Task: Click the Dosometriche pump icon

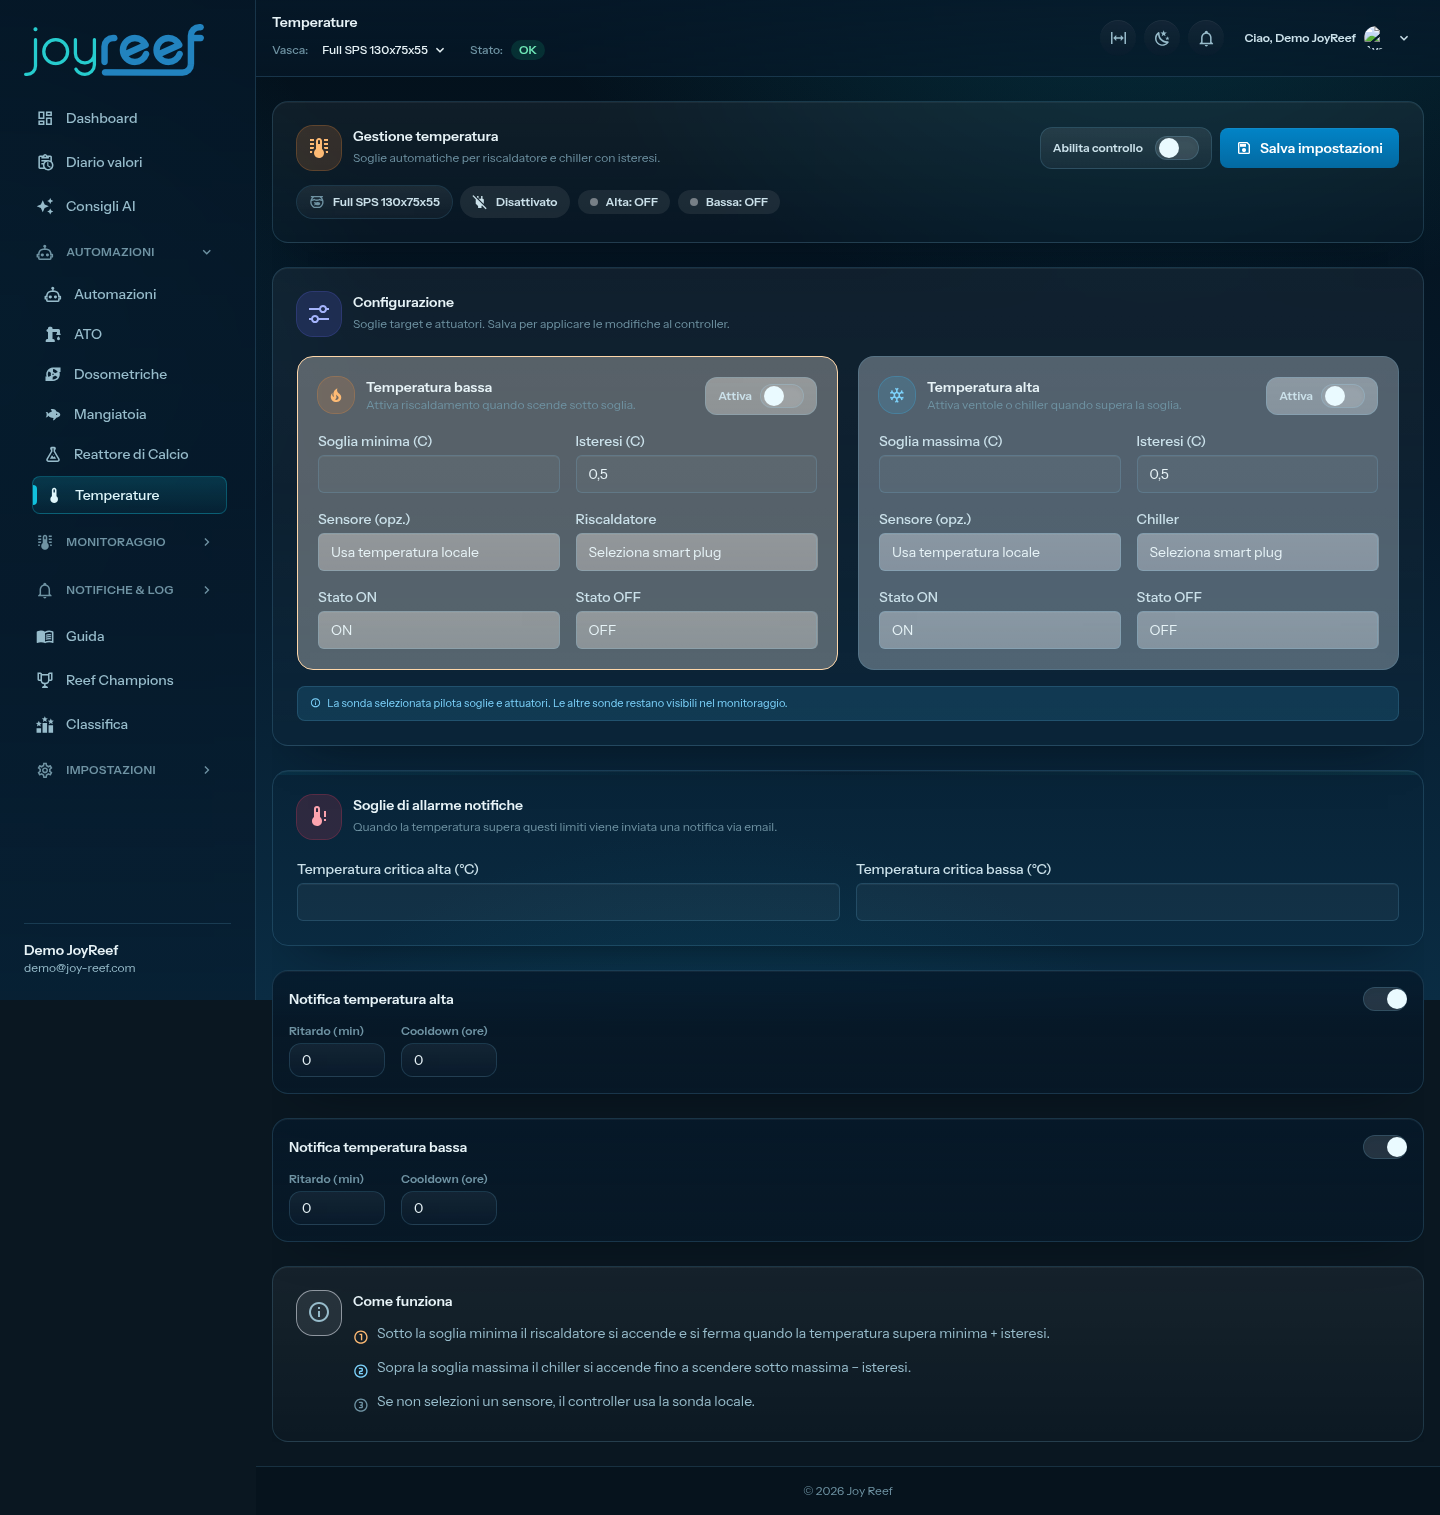Action: coord(53,374)
